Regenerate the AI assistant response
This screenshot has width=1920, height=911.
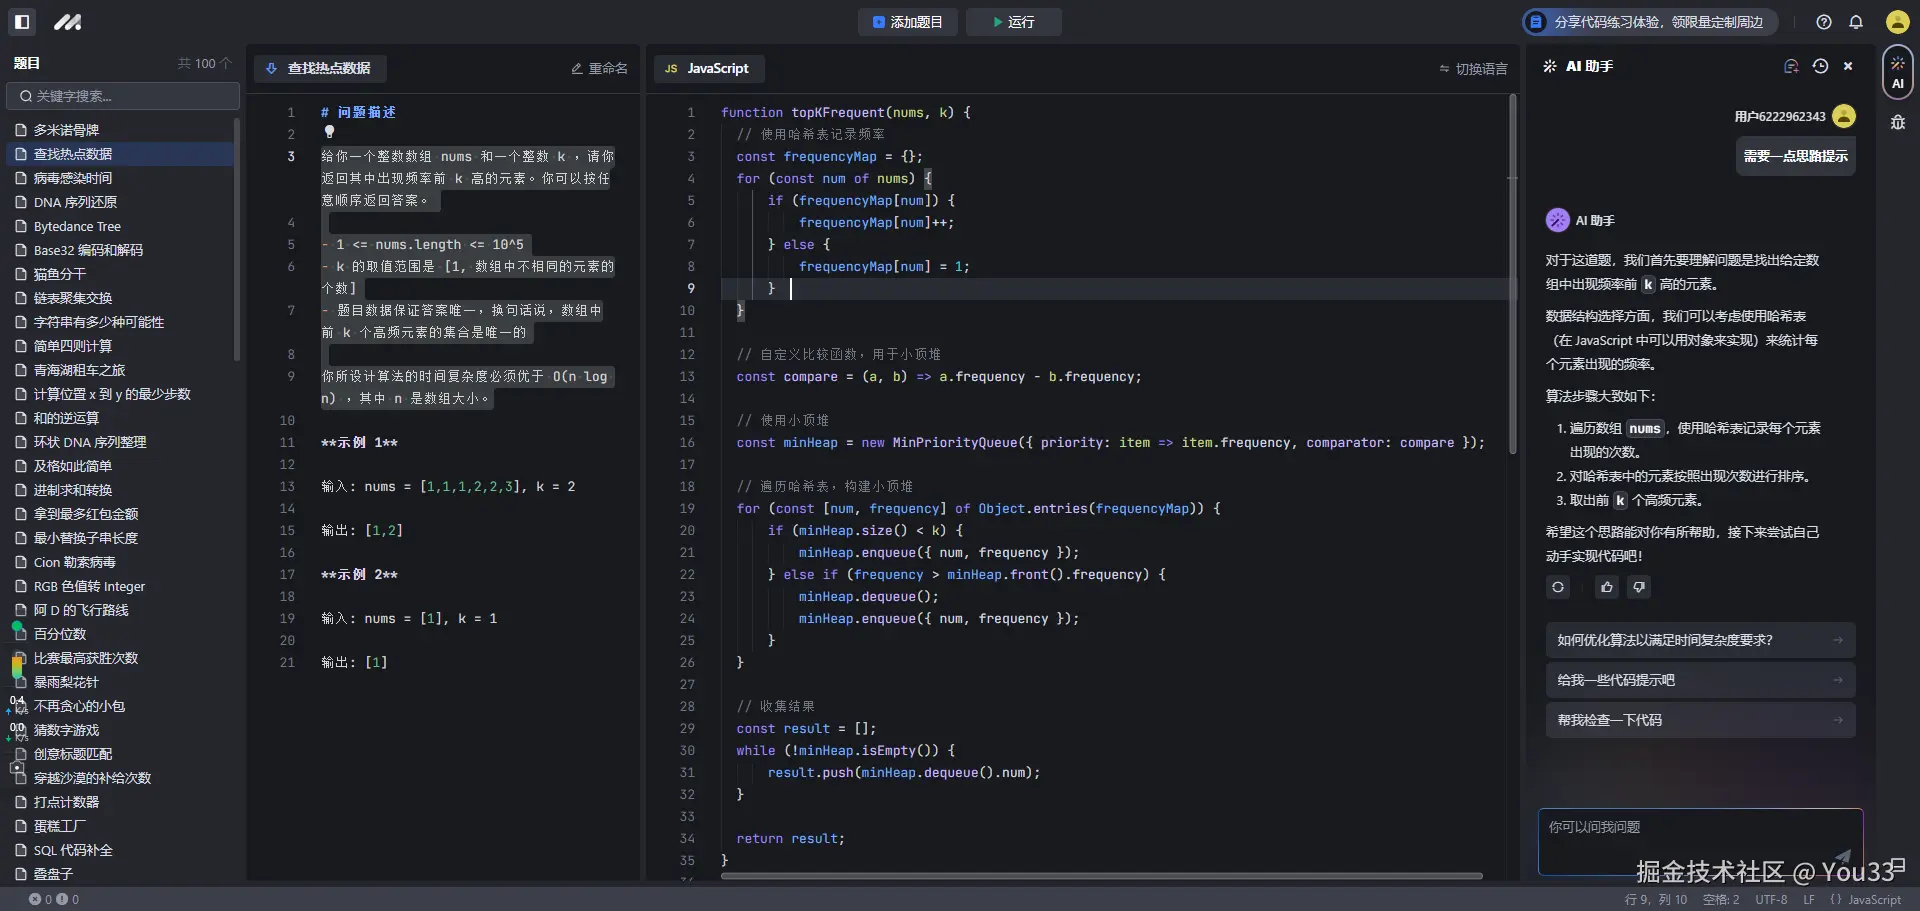[1558, 587]
